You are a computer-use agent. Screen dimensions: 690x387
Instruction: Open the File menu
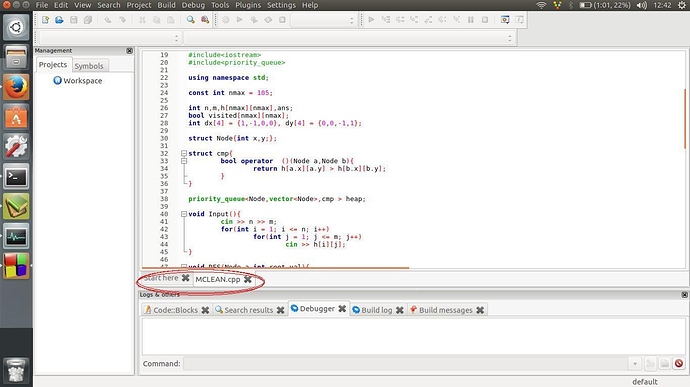42,5
